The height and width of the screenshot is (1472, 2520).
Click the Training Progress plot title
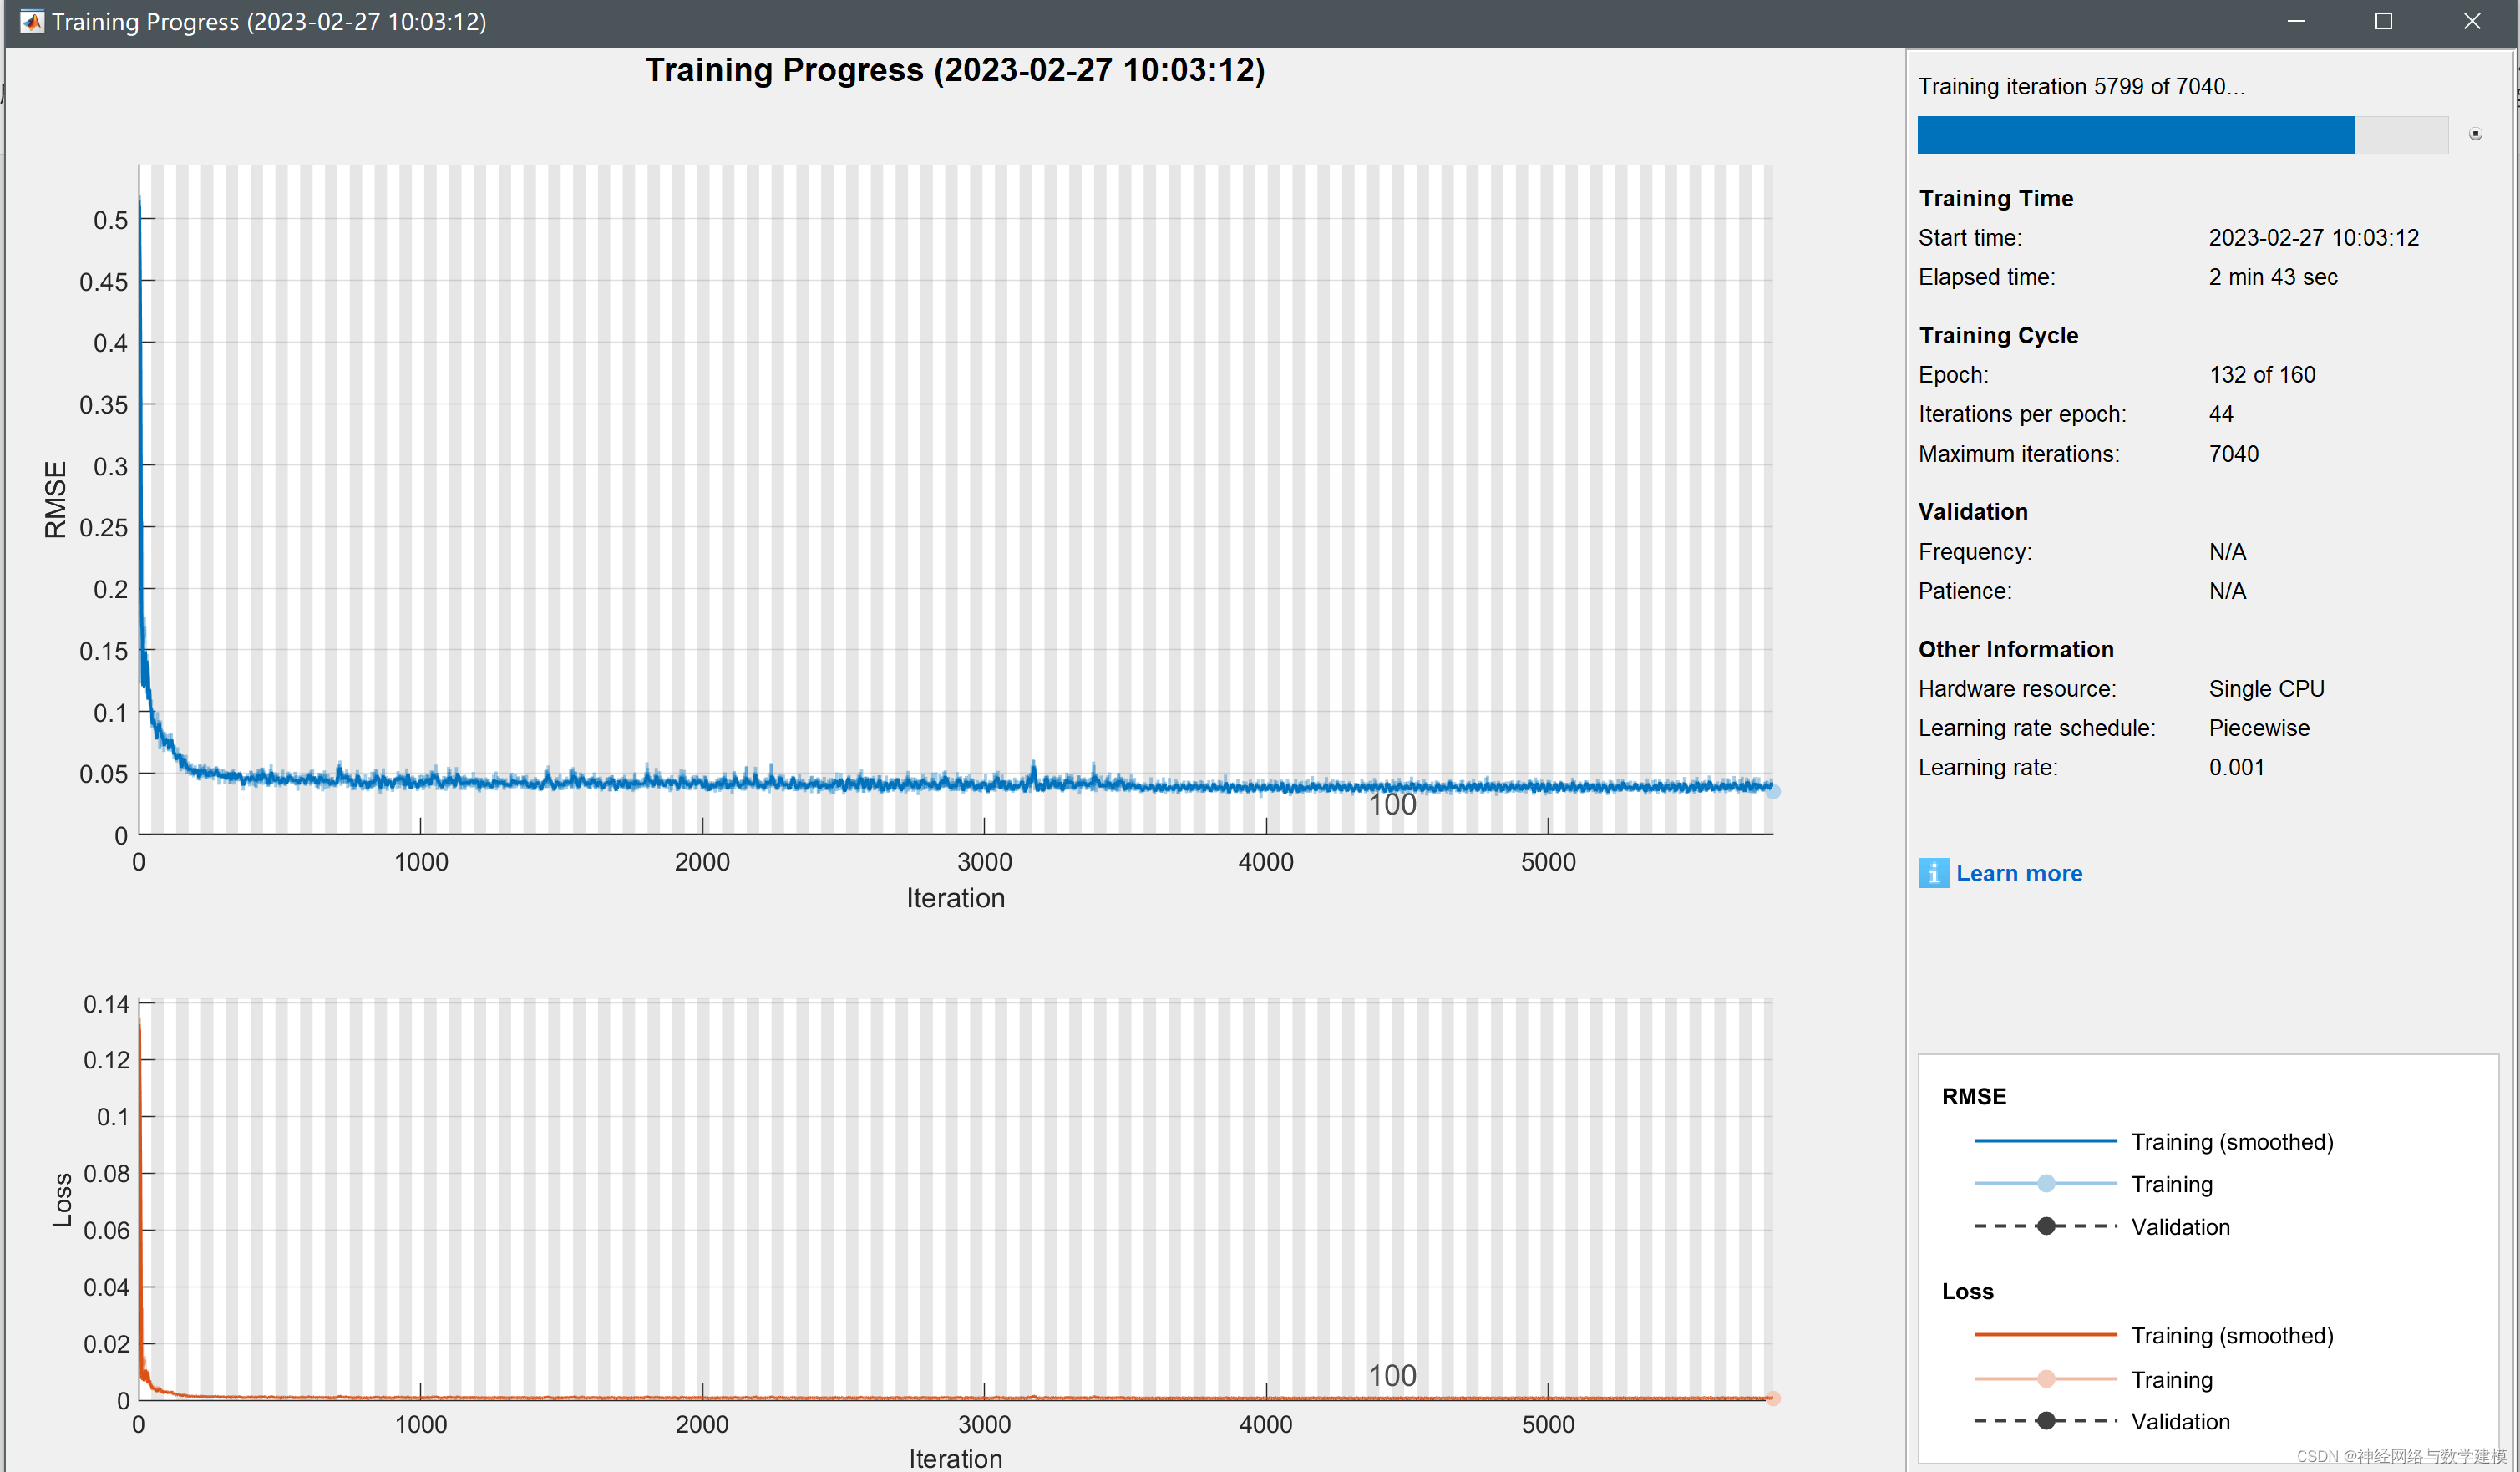[955, 70]
